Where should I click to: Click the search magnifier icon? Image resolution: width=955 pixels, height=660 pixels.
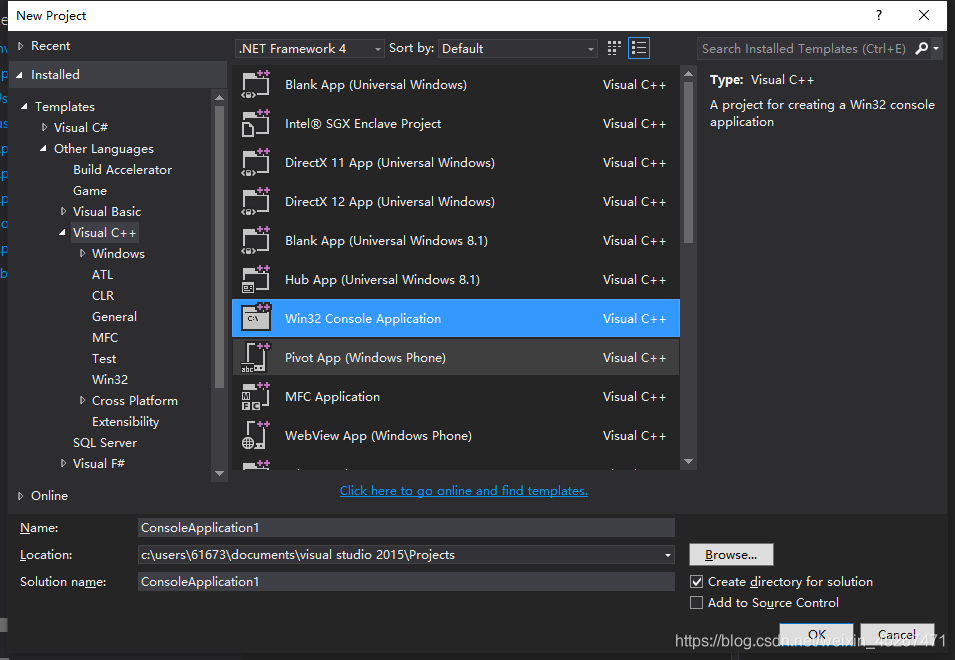coord(922,48)
